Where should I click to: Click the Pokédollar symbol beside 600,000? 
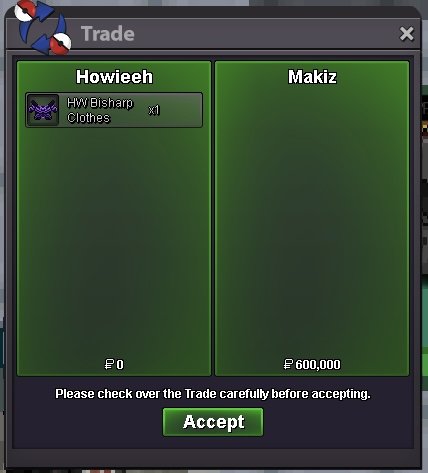pos(288,364)
